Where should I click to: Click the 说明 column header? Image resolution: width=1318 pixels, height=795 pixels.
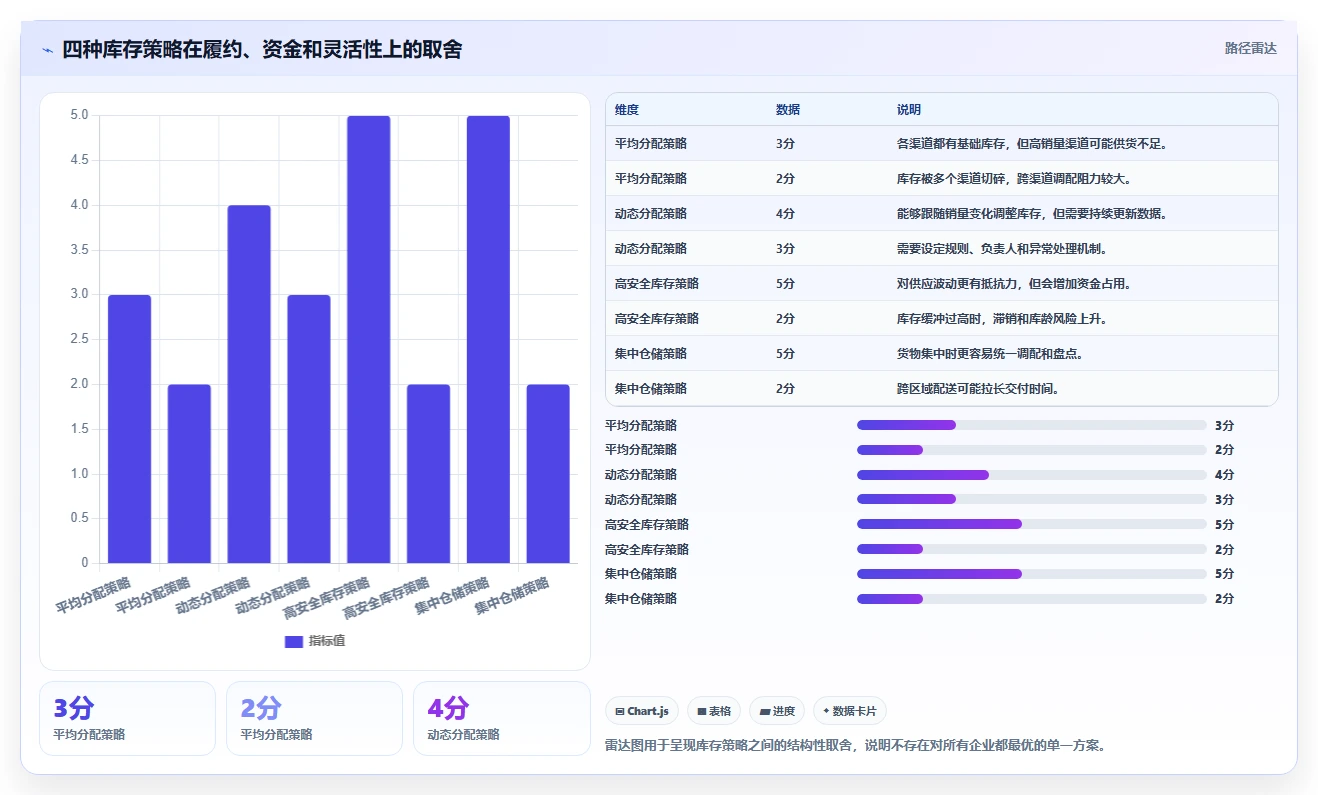coord(909,109)
